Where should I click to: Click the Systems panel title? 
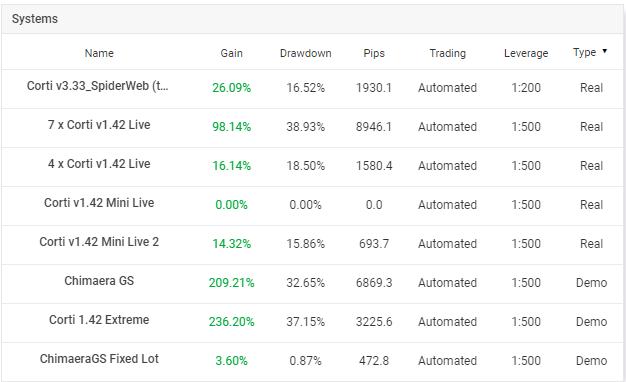(x=35, y=19)
